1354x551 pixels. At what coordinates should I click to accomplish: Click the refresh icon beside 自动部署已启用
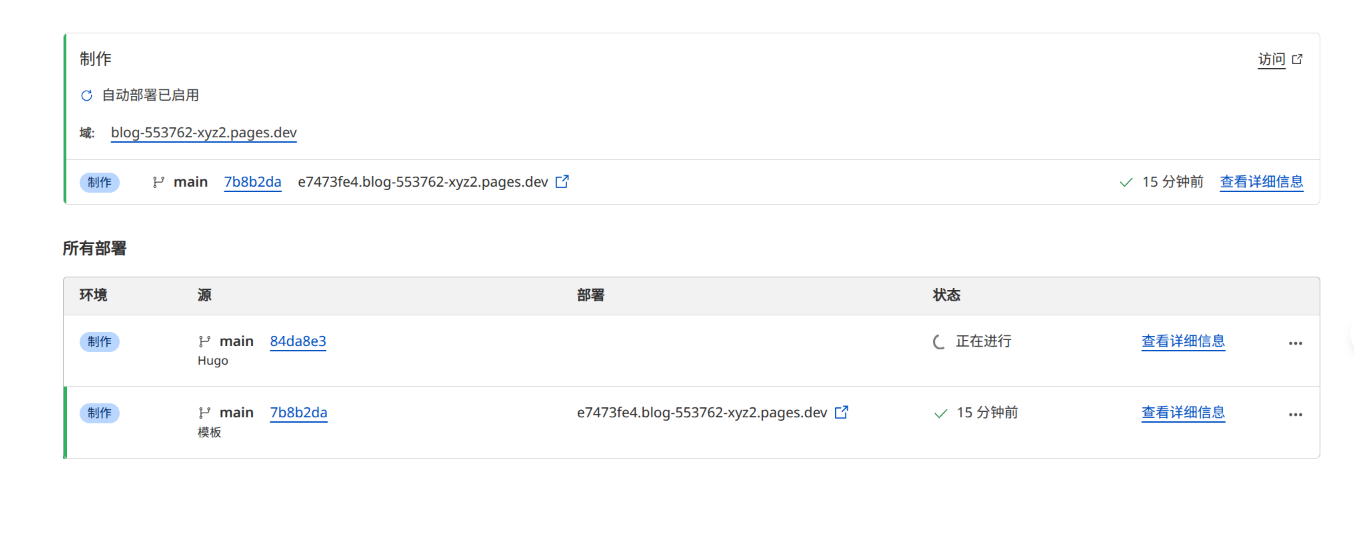tap(87, 96)
